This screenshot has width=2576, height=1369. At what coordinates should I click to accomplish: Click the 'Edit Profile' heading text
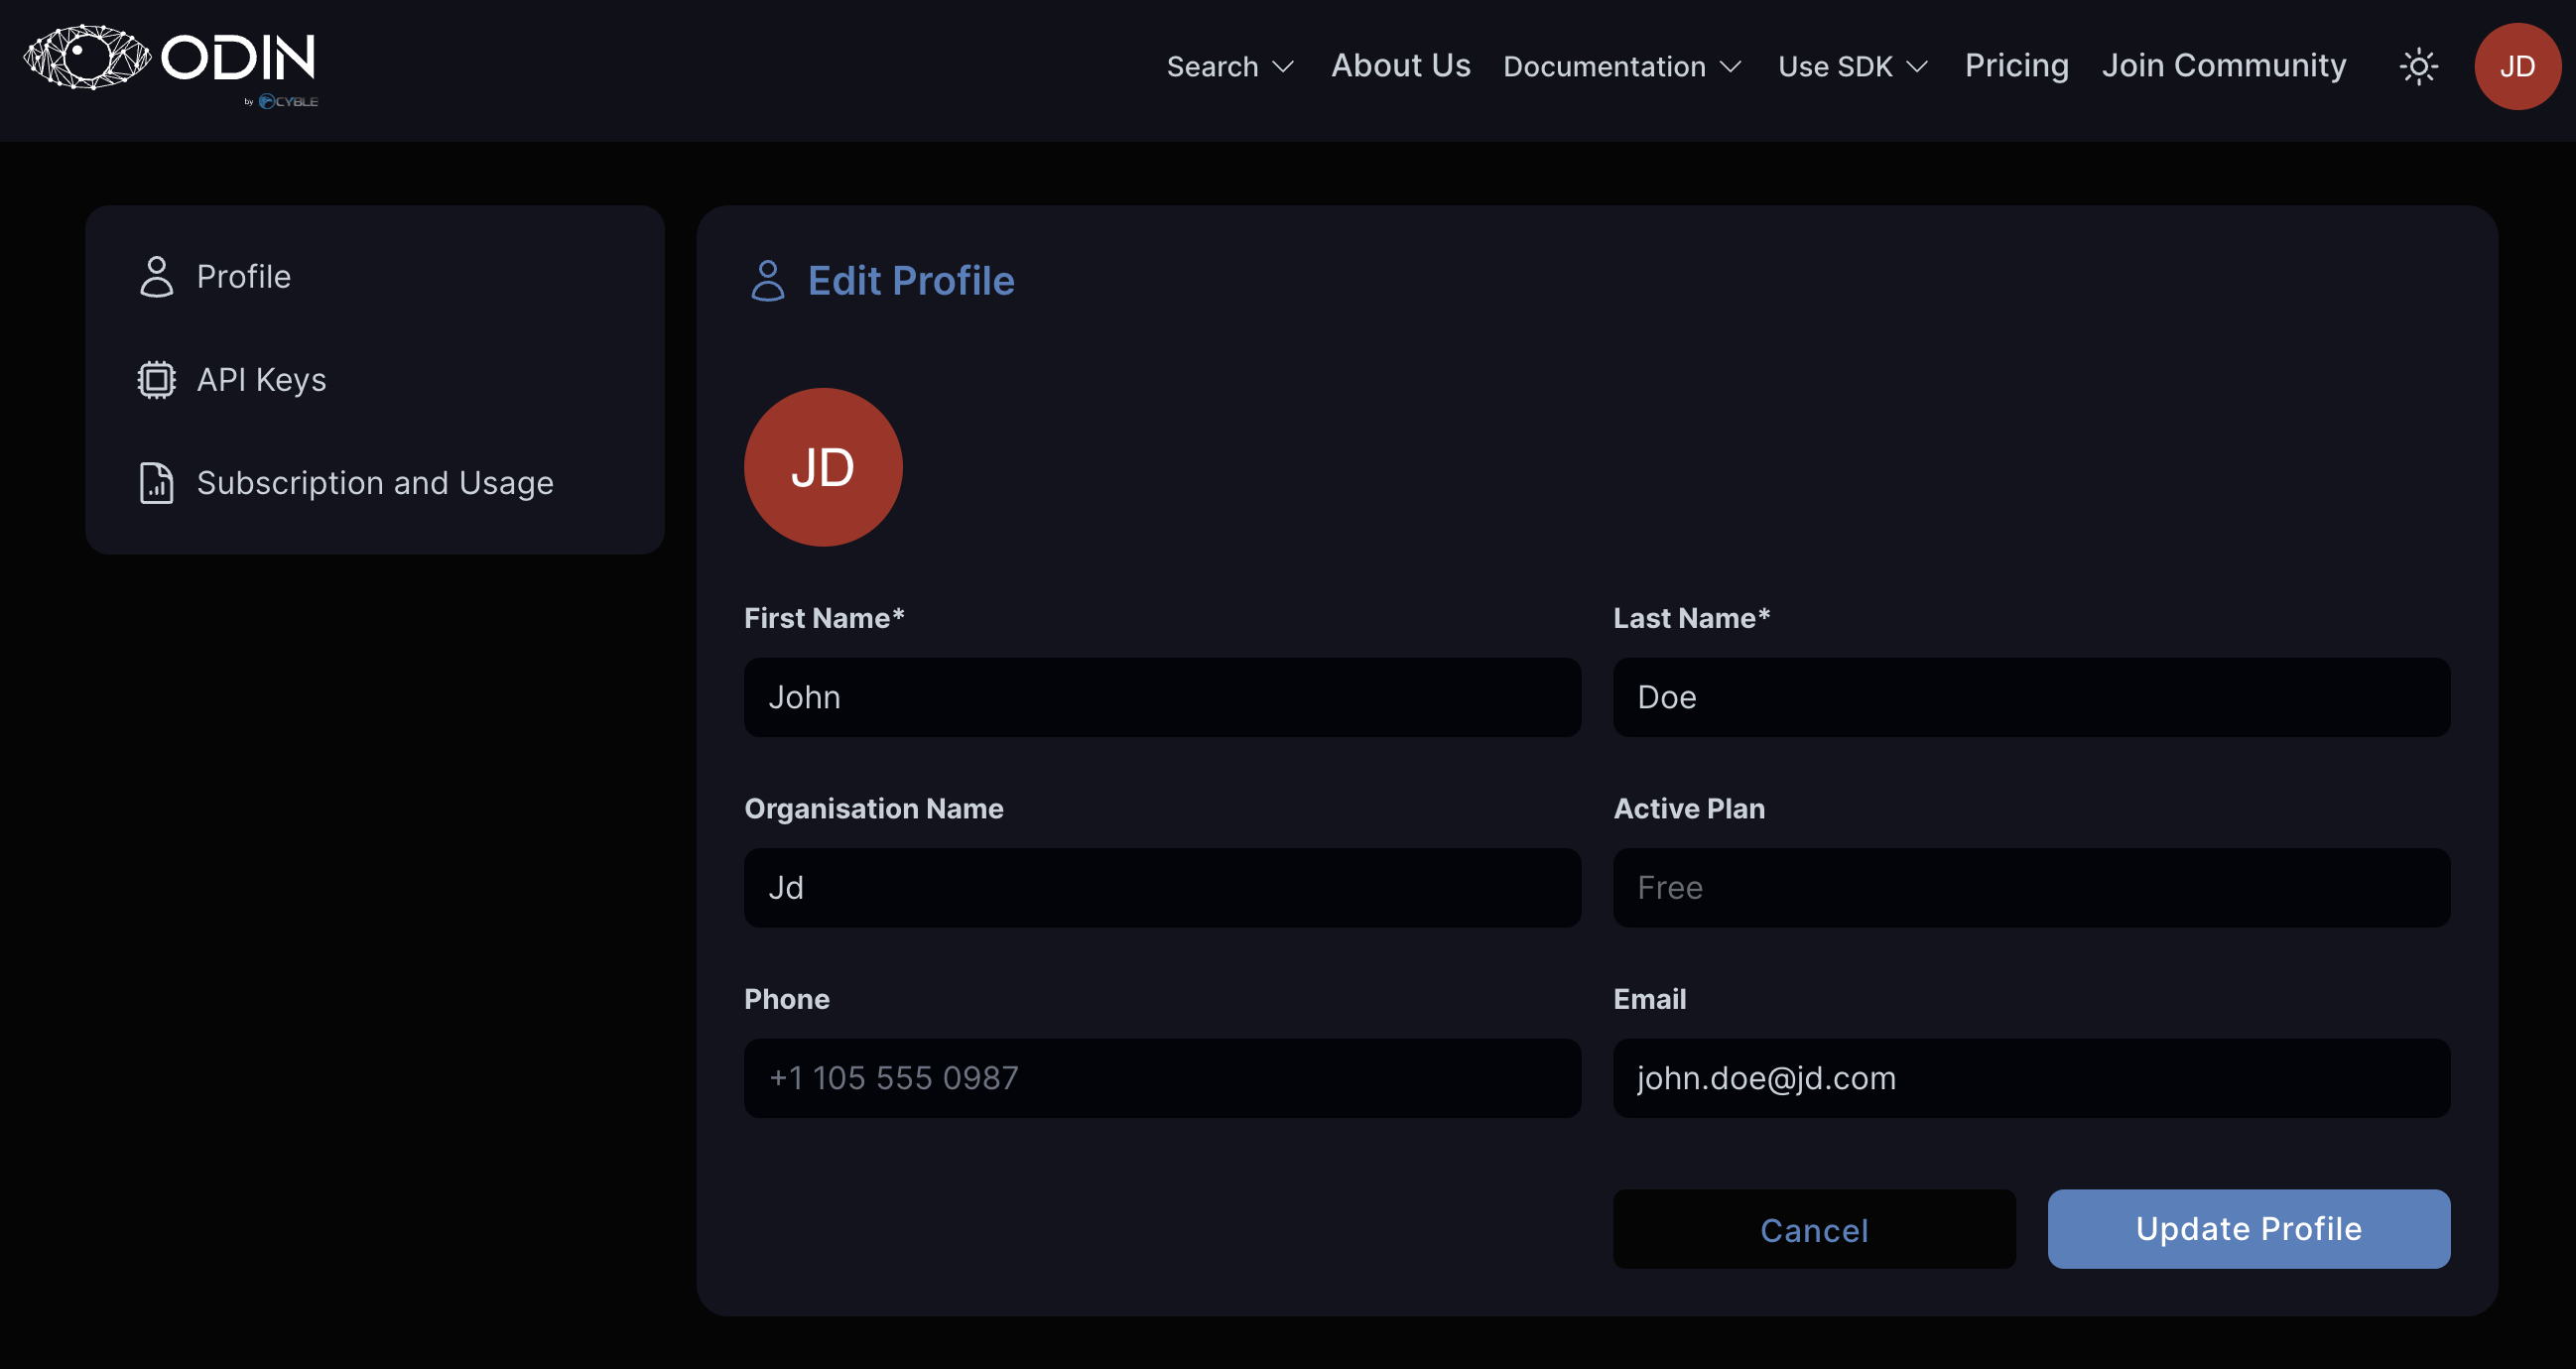911,281
